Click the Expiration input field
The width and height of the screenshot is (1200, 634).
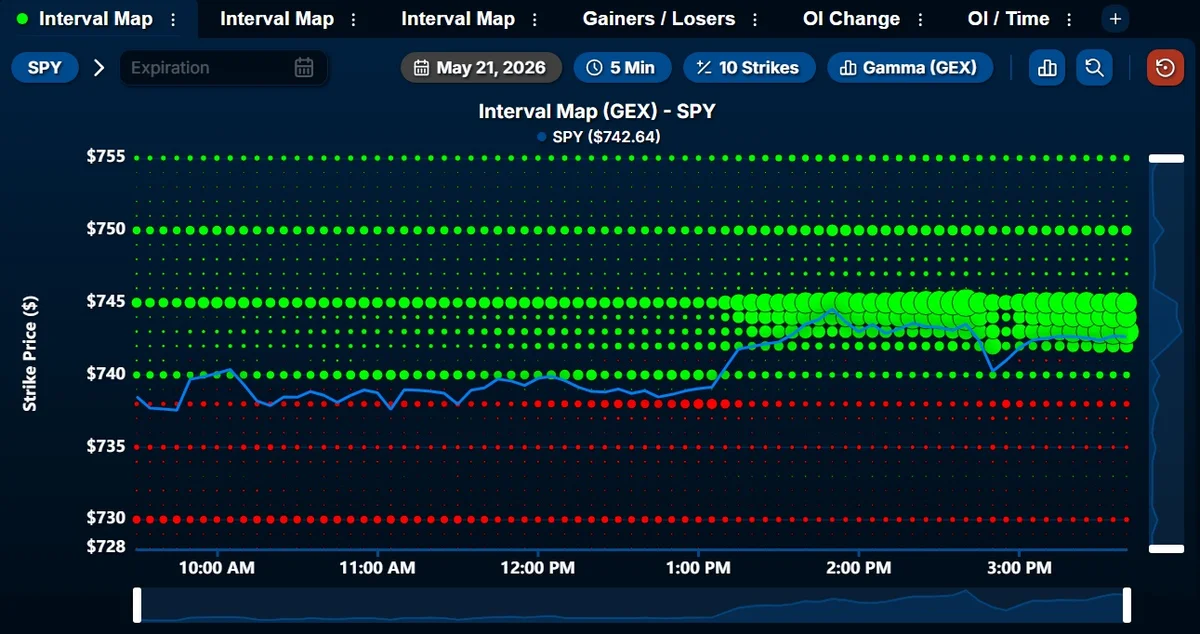pyautogui.click(x=223, y=68)
